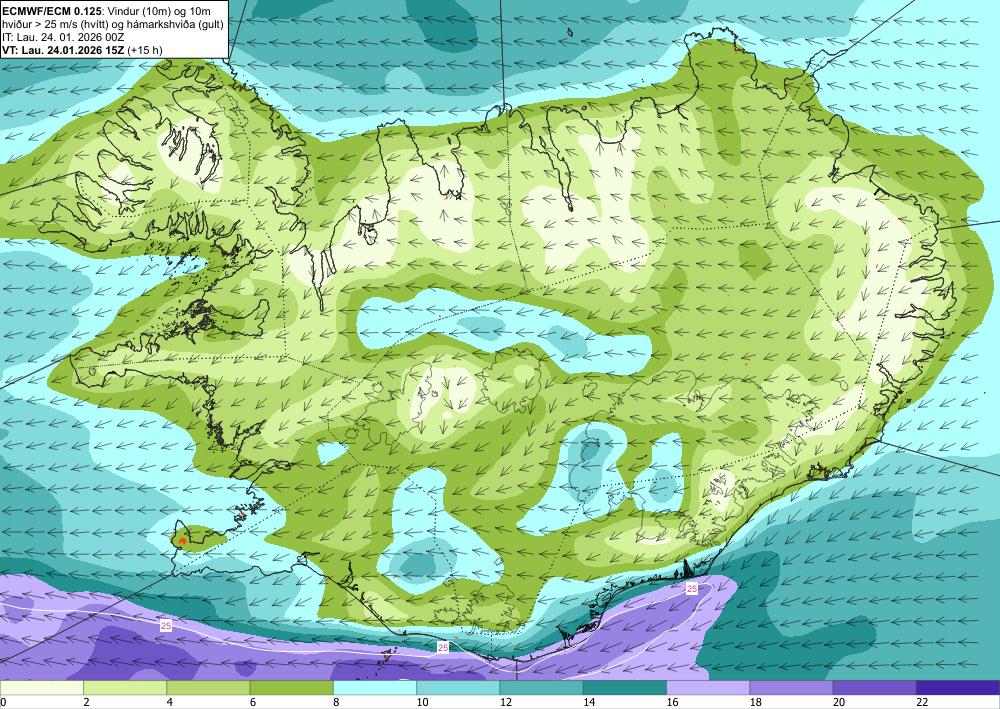Click the 0–2 m/s pale cream legend swatch
This screenshot has width=1000, height=709.
(x=41, y=688)
